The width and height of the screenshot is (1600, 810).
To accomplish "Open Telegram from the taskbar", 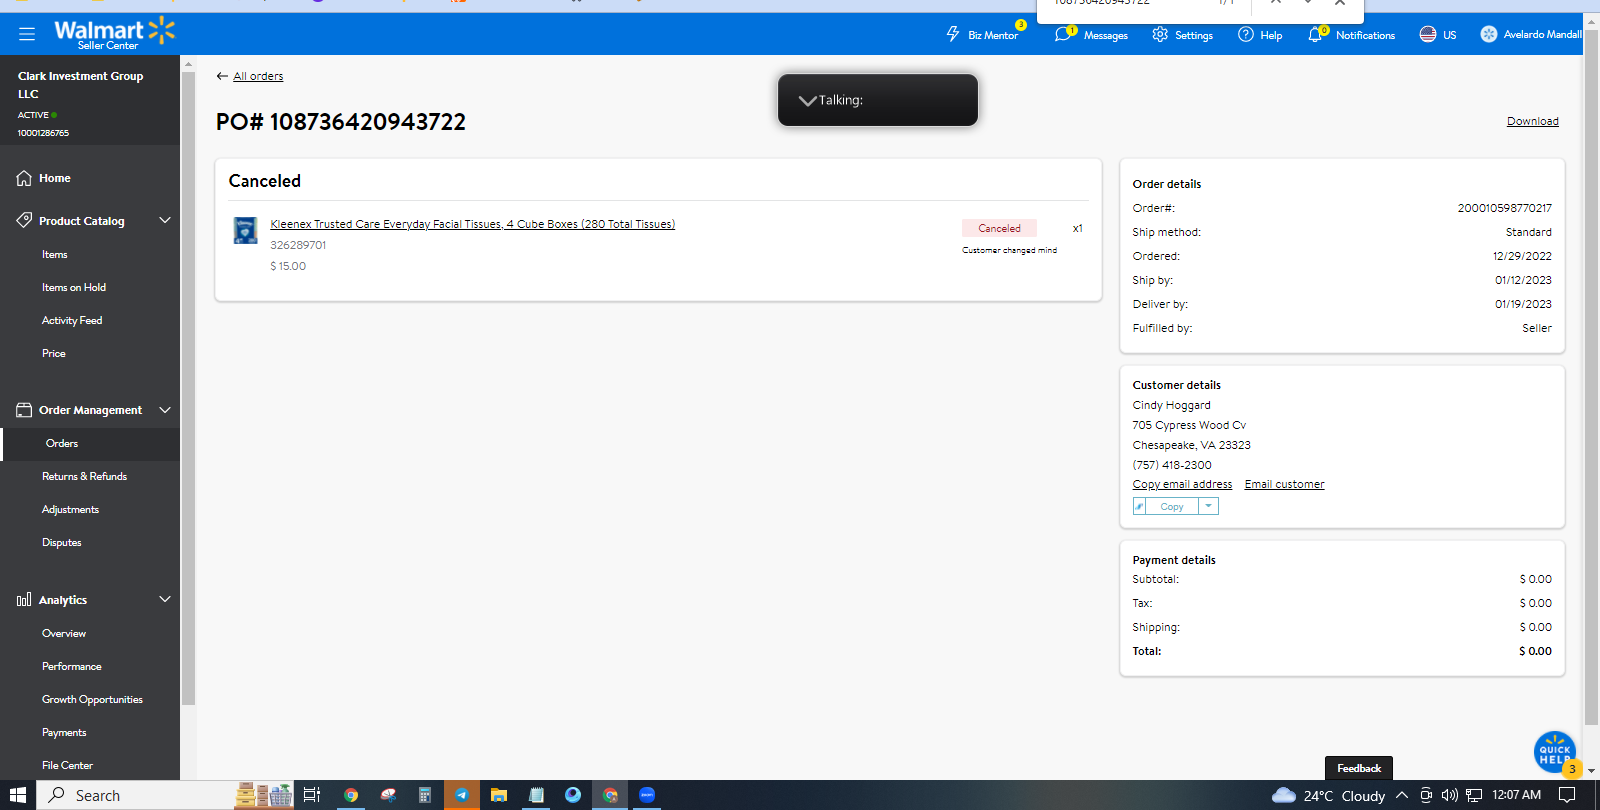I will coord(462,795).
